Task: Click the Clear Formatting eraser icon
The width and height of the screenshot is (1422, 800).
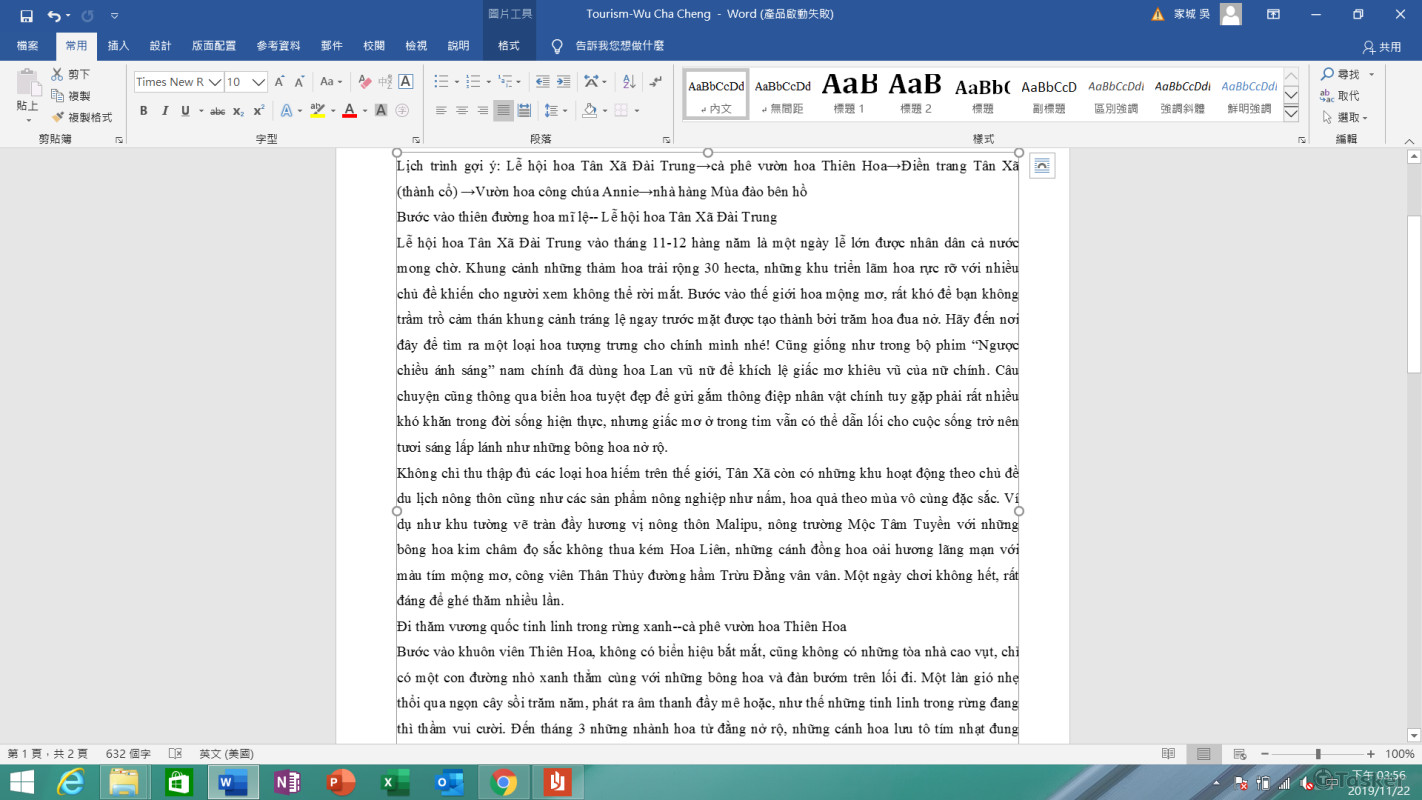Action: (364, 82)
